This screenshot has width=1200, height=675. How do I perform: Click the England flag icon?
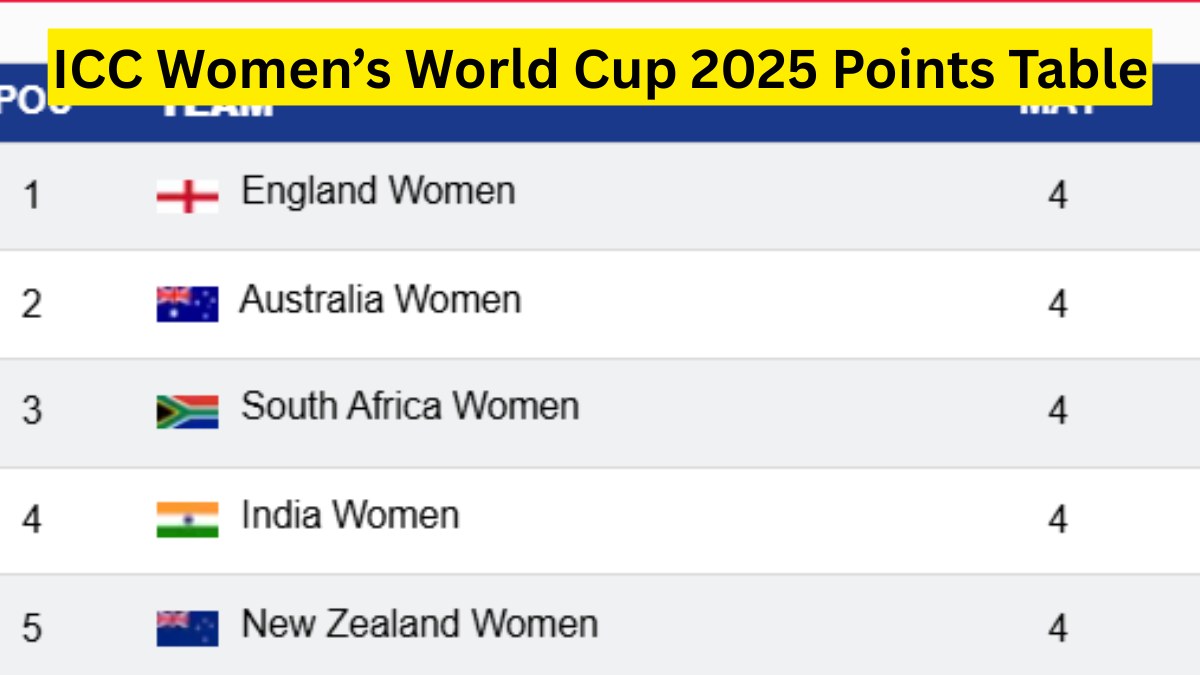(x=187, y=196)
